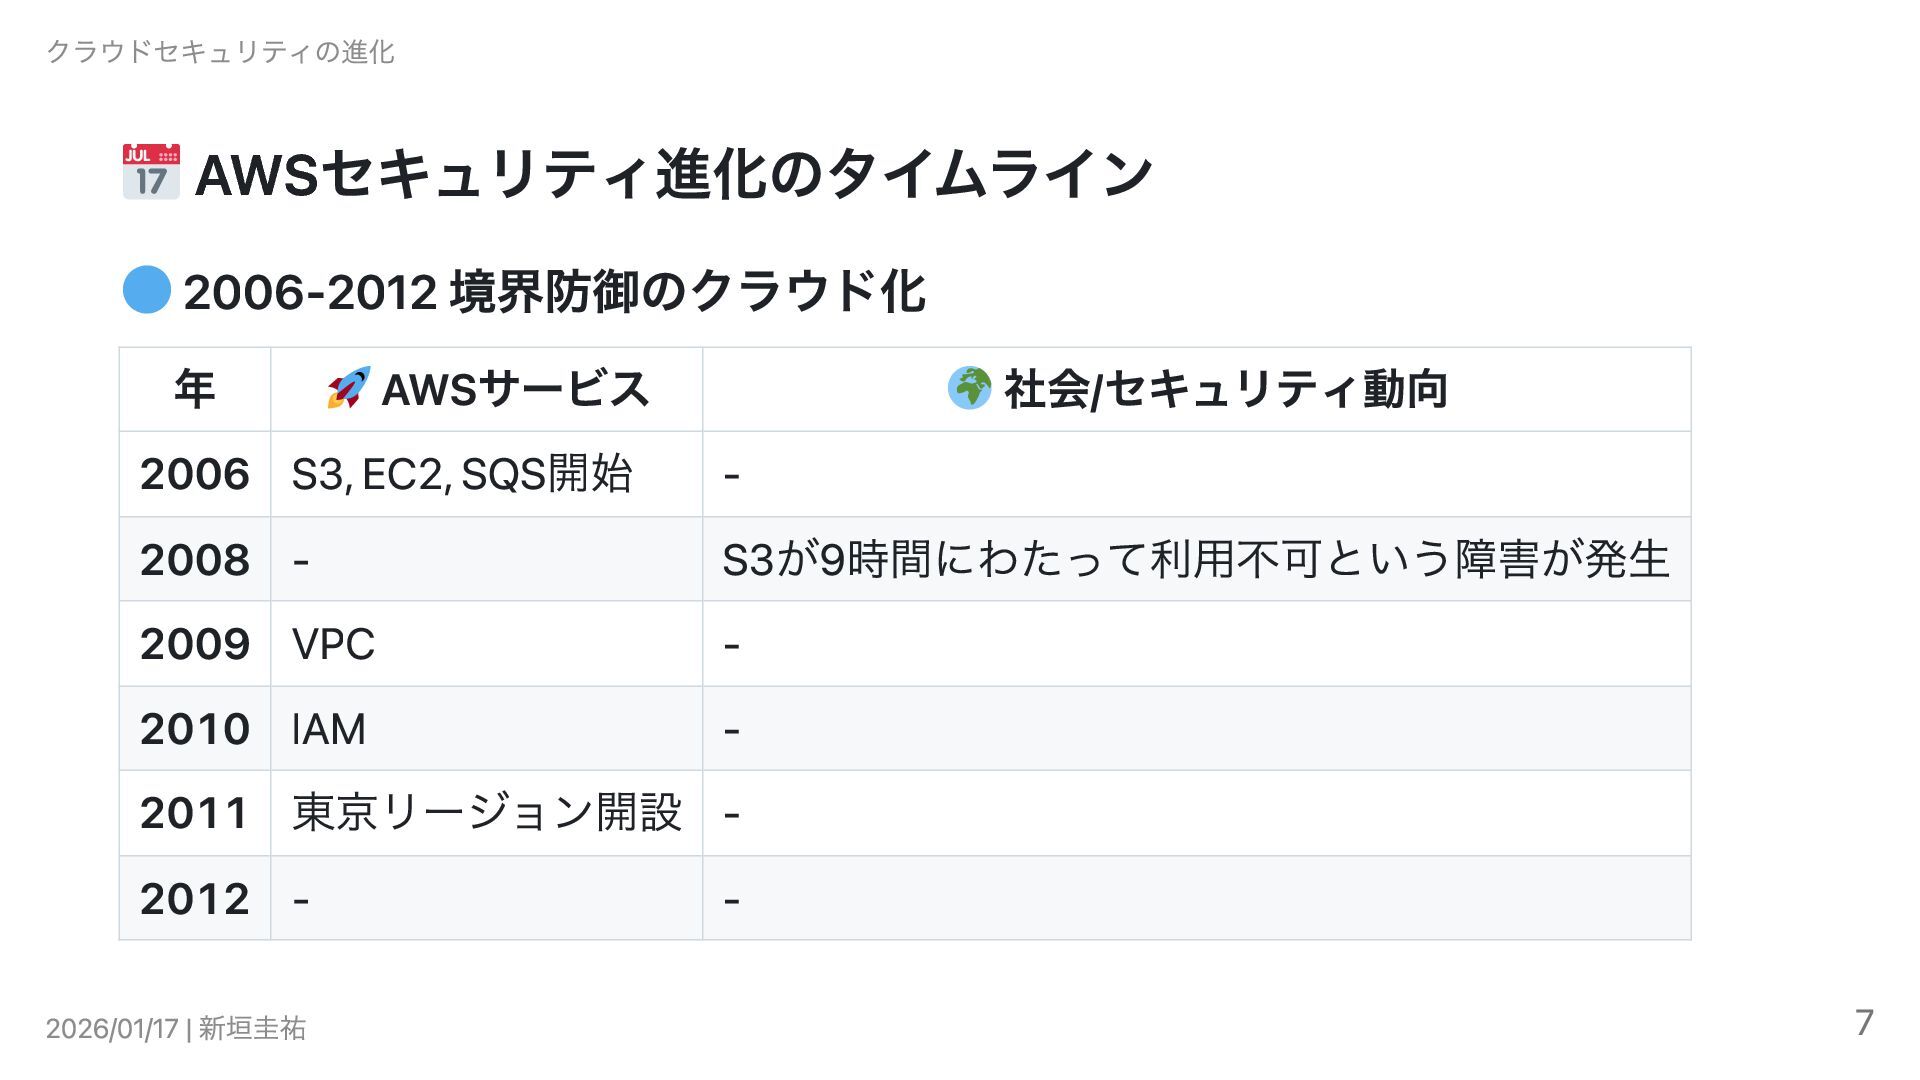Click the AWSサービス column header text
1920x1080 pixels.
(x=515, y=389)
